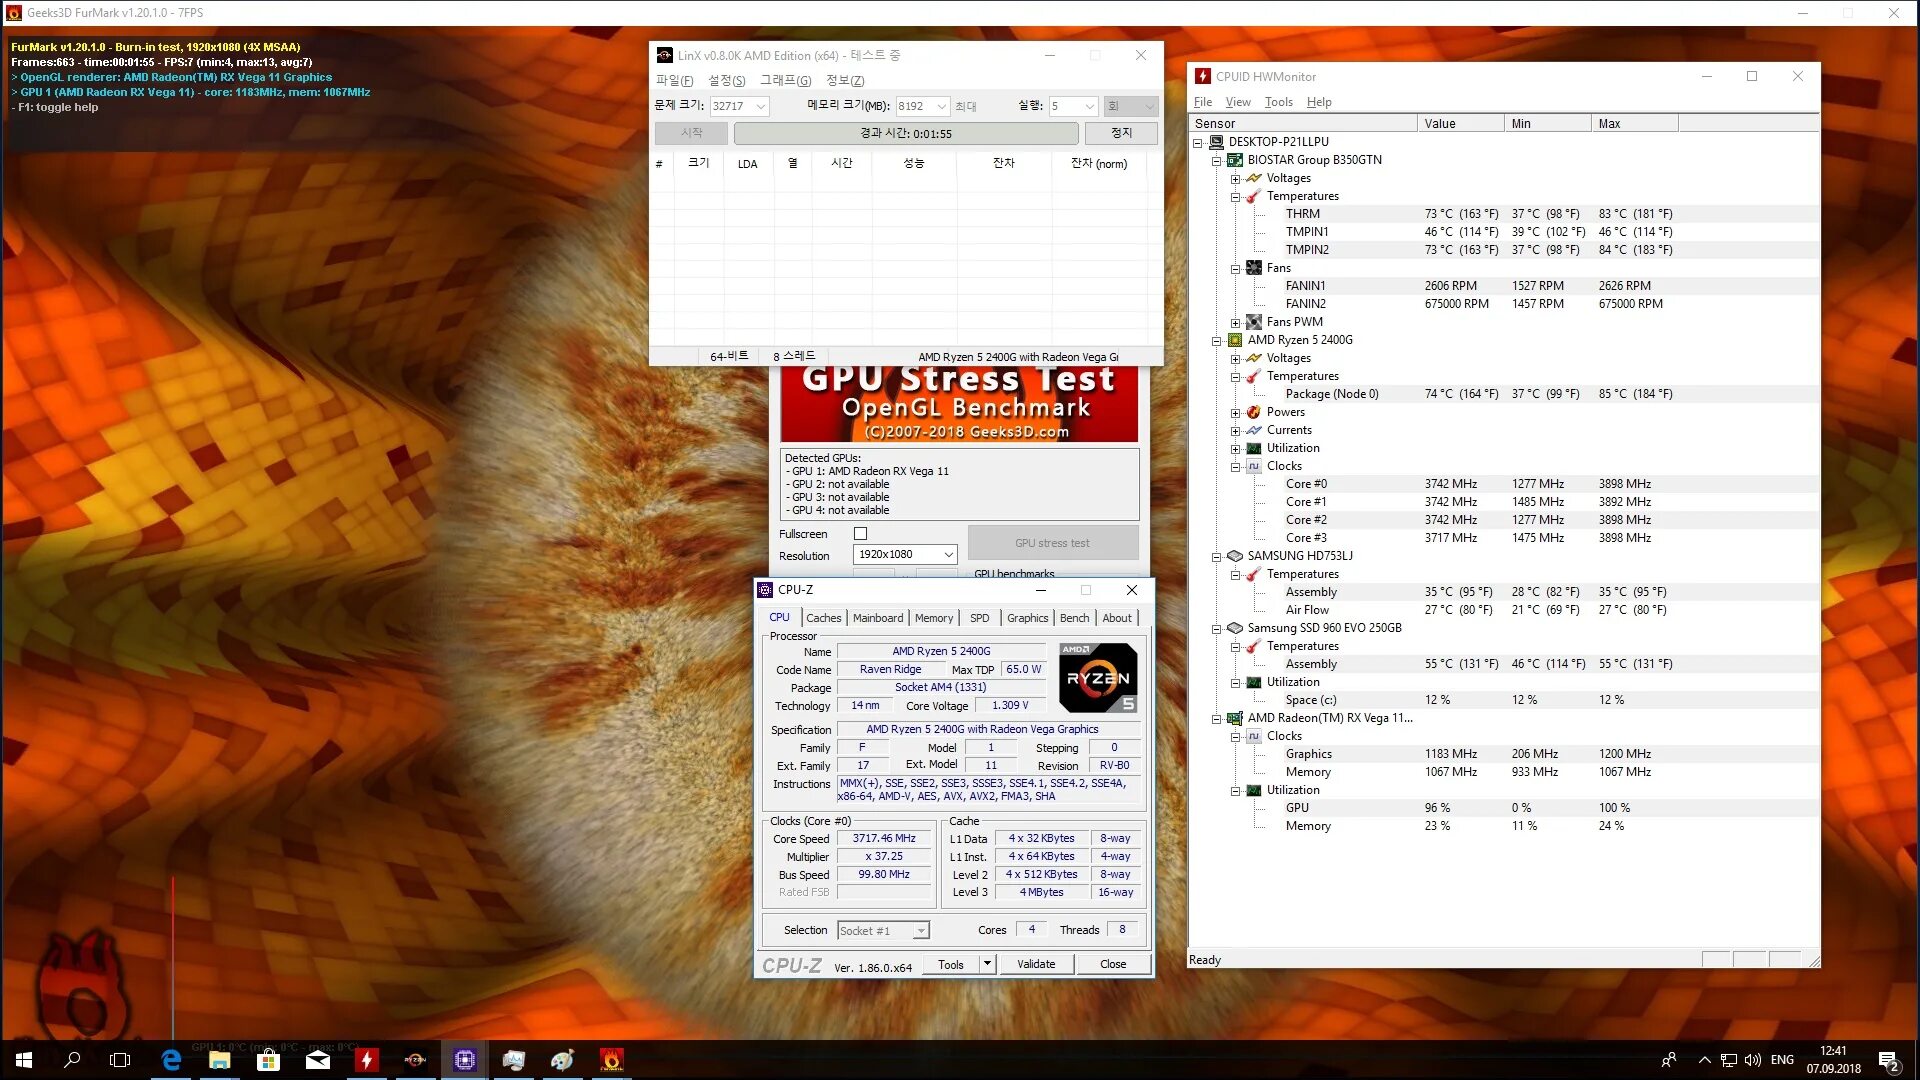The height and width of the screenshot is (1080, 1920).
Task: Collapse the SAMSUNG HD753LJ node
Action: [1216, 557]
